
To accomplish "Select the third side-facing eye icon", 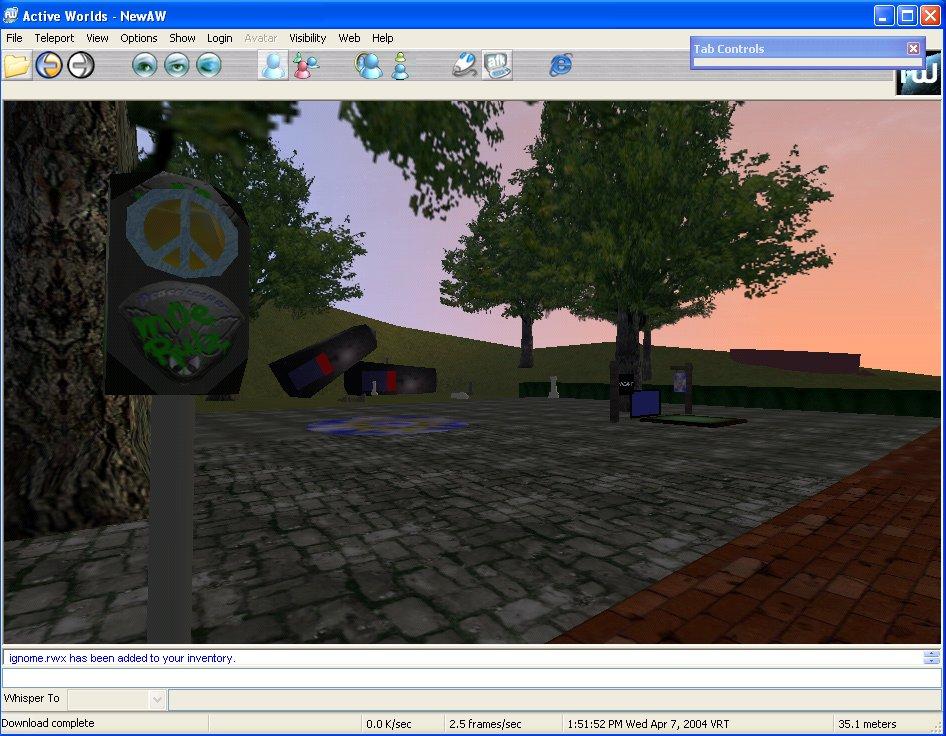I will [x=208, y=66].
